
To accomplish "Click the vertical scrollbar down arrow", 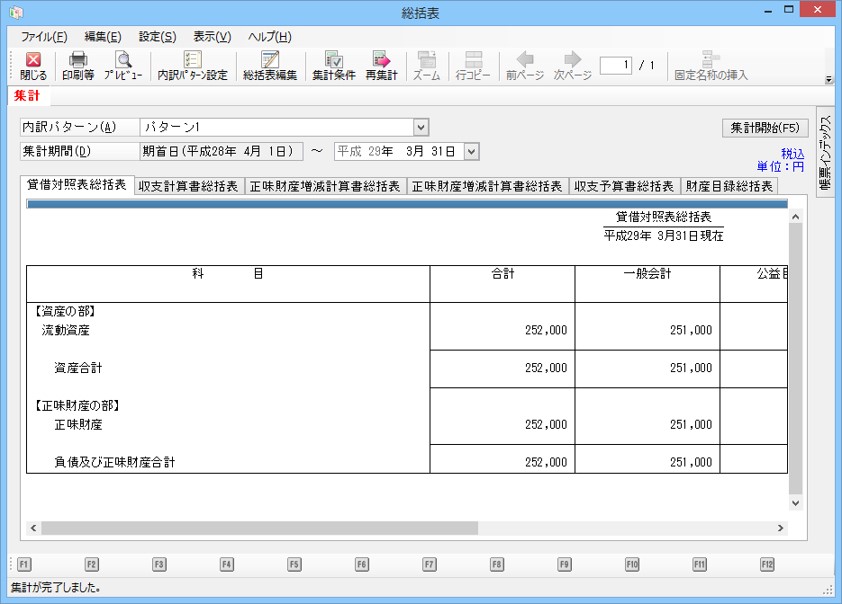I will tap(796, 504).
